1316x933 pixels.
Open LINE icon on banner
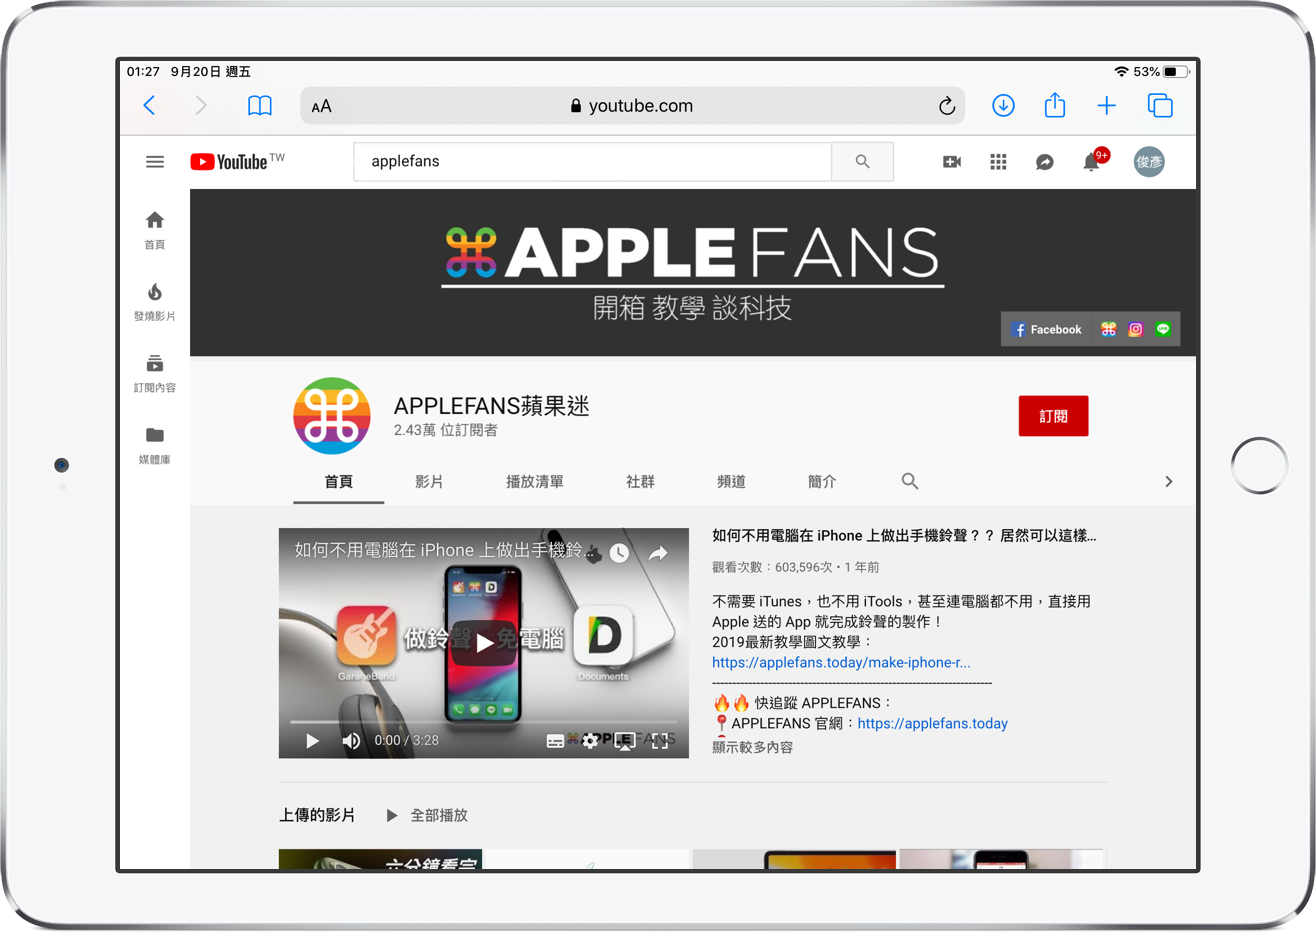1163,329
